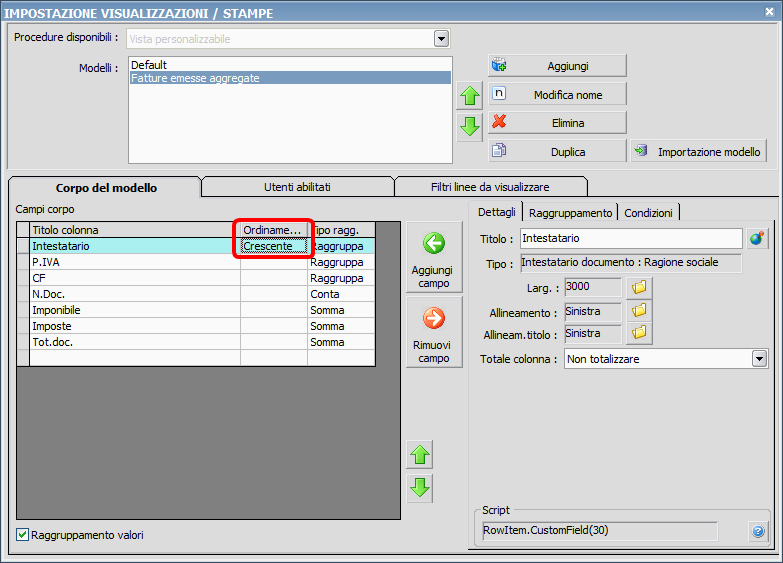Viewport: 783px width, 563px height.
Task: Open Filtri linee da visualizzare tab
Action: point(490,187)
